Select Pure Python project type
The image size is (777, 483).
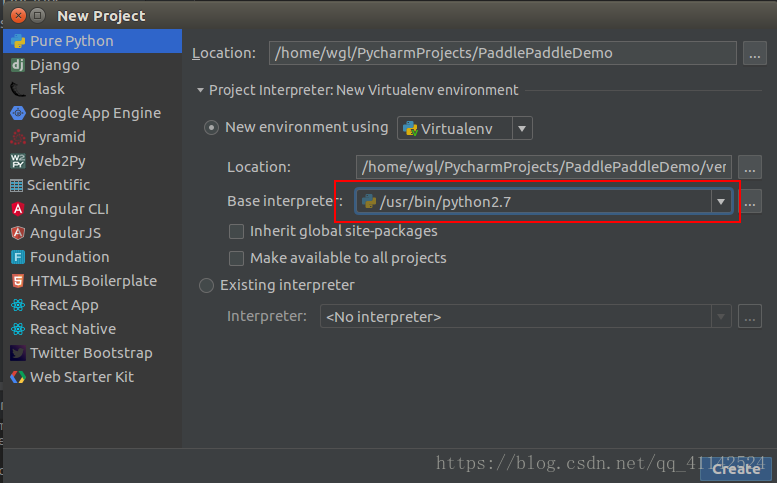point(93,41)
